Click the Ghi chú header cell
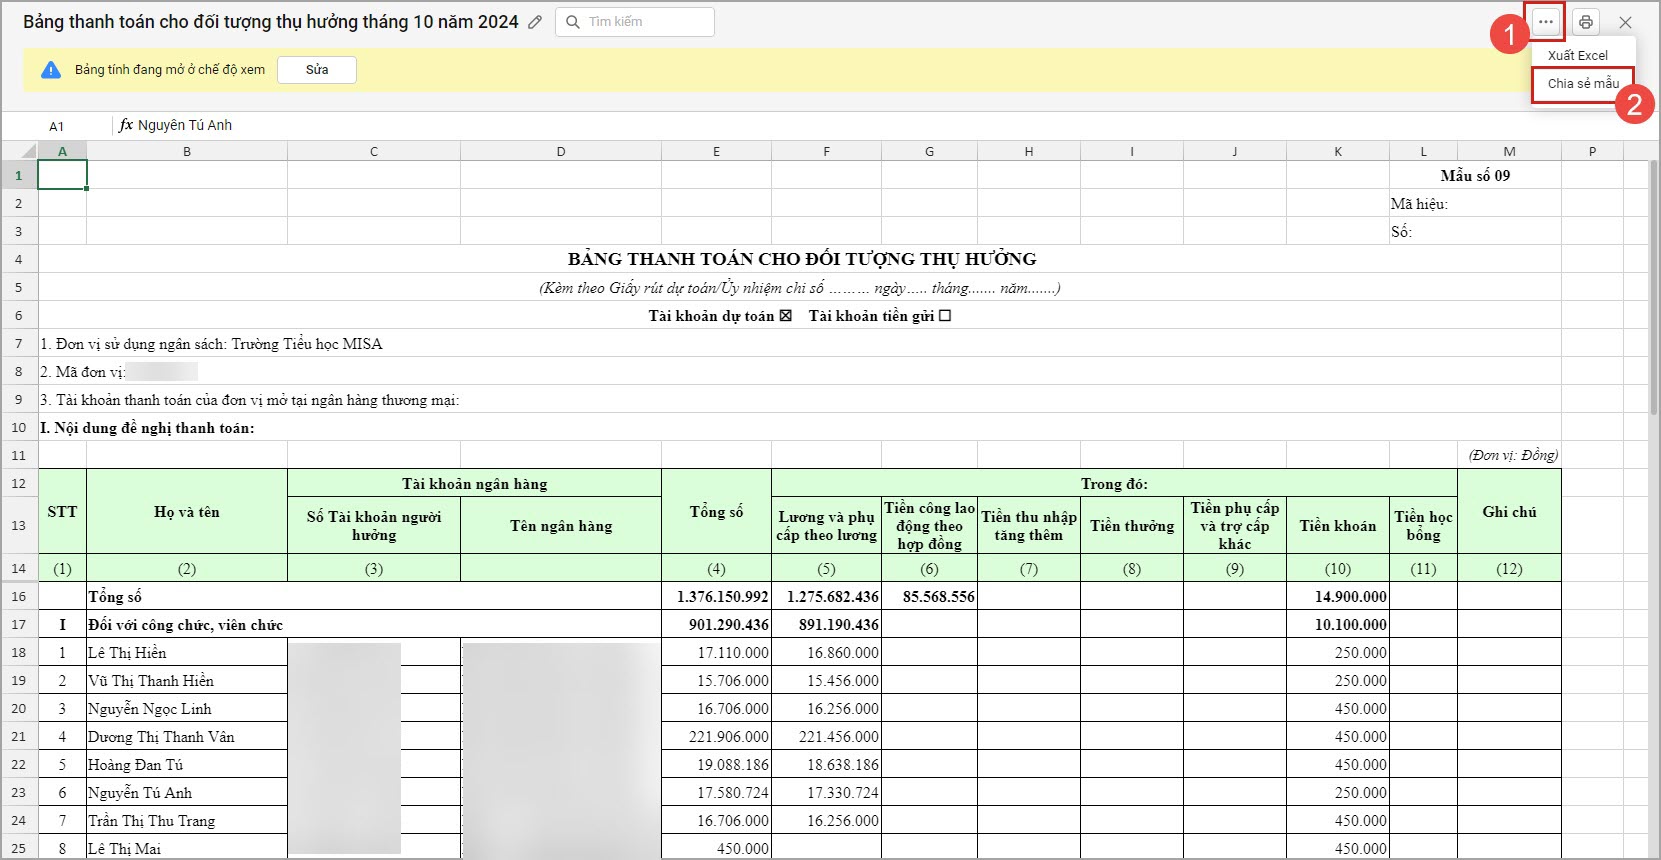This screenshot has width=1661, height=860. [x=1509, y=512]
